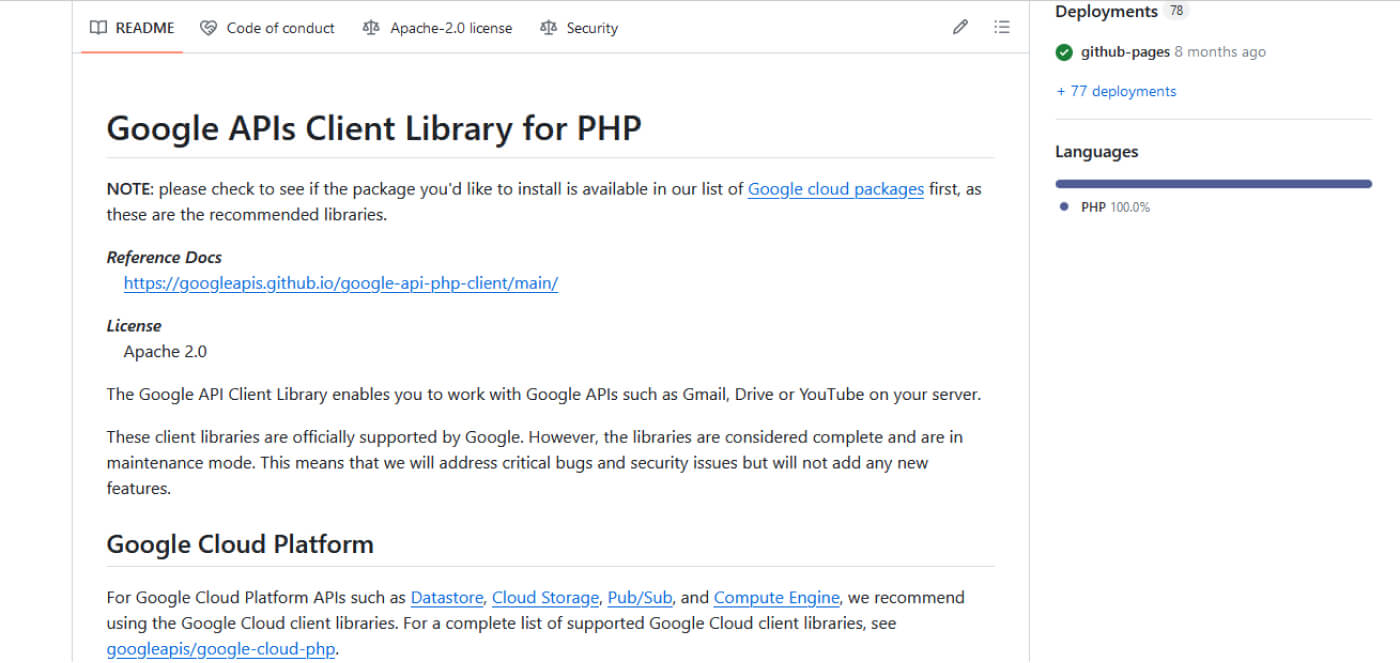1400x663 pixels.
Task: Open googleapis/google-cloud-php link
Action: 221,650
